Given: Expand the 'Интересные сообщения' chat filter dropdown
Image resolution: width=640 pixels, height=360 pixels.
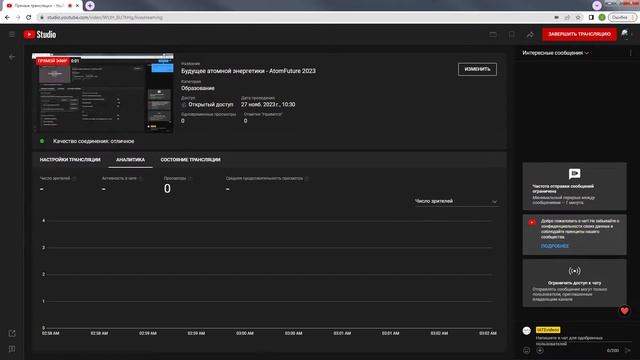Looking at the screenshot, I should tap(556, 53).
